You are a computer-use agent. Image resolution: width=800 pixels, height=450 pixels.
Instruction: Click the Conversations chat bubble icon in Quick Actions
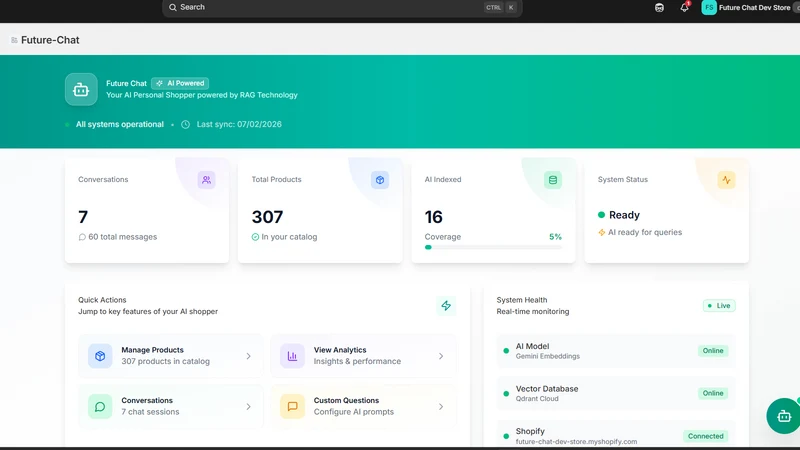100,407
